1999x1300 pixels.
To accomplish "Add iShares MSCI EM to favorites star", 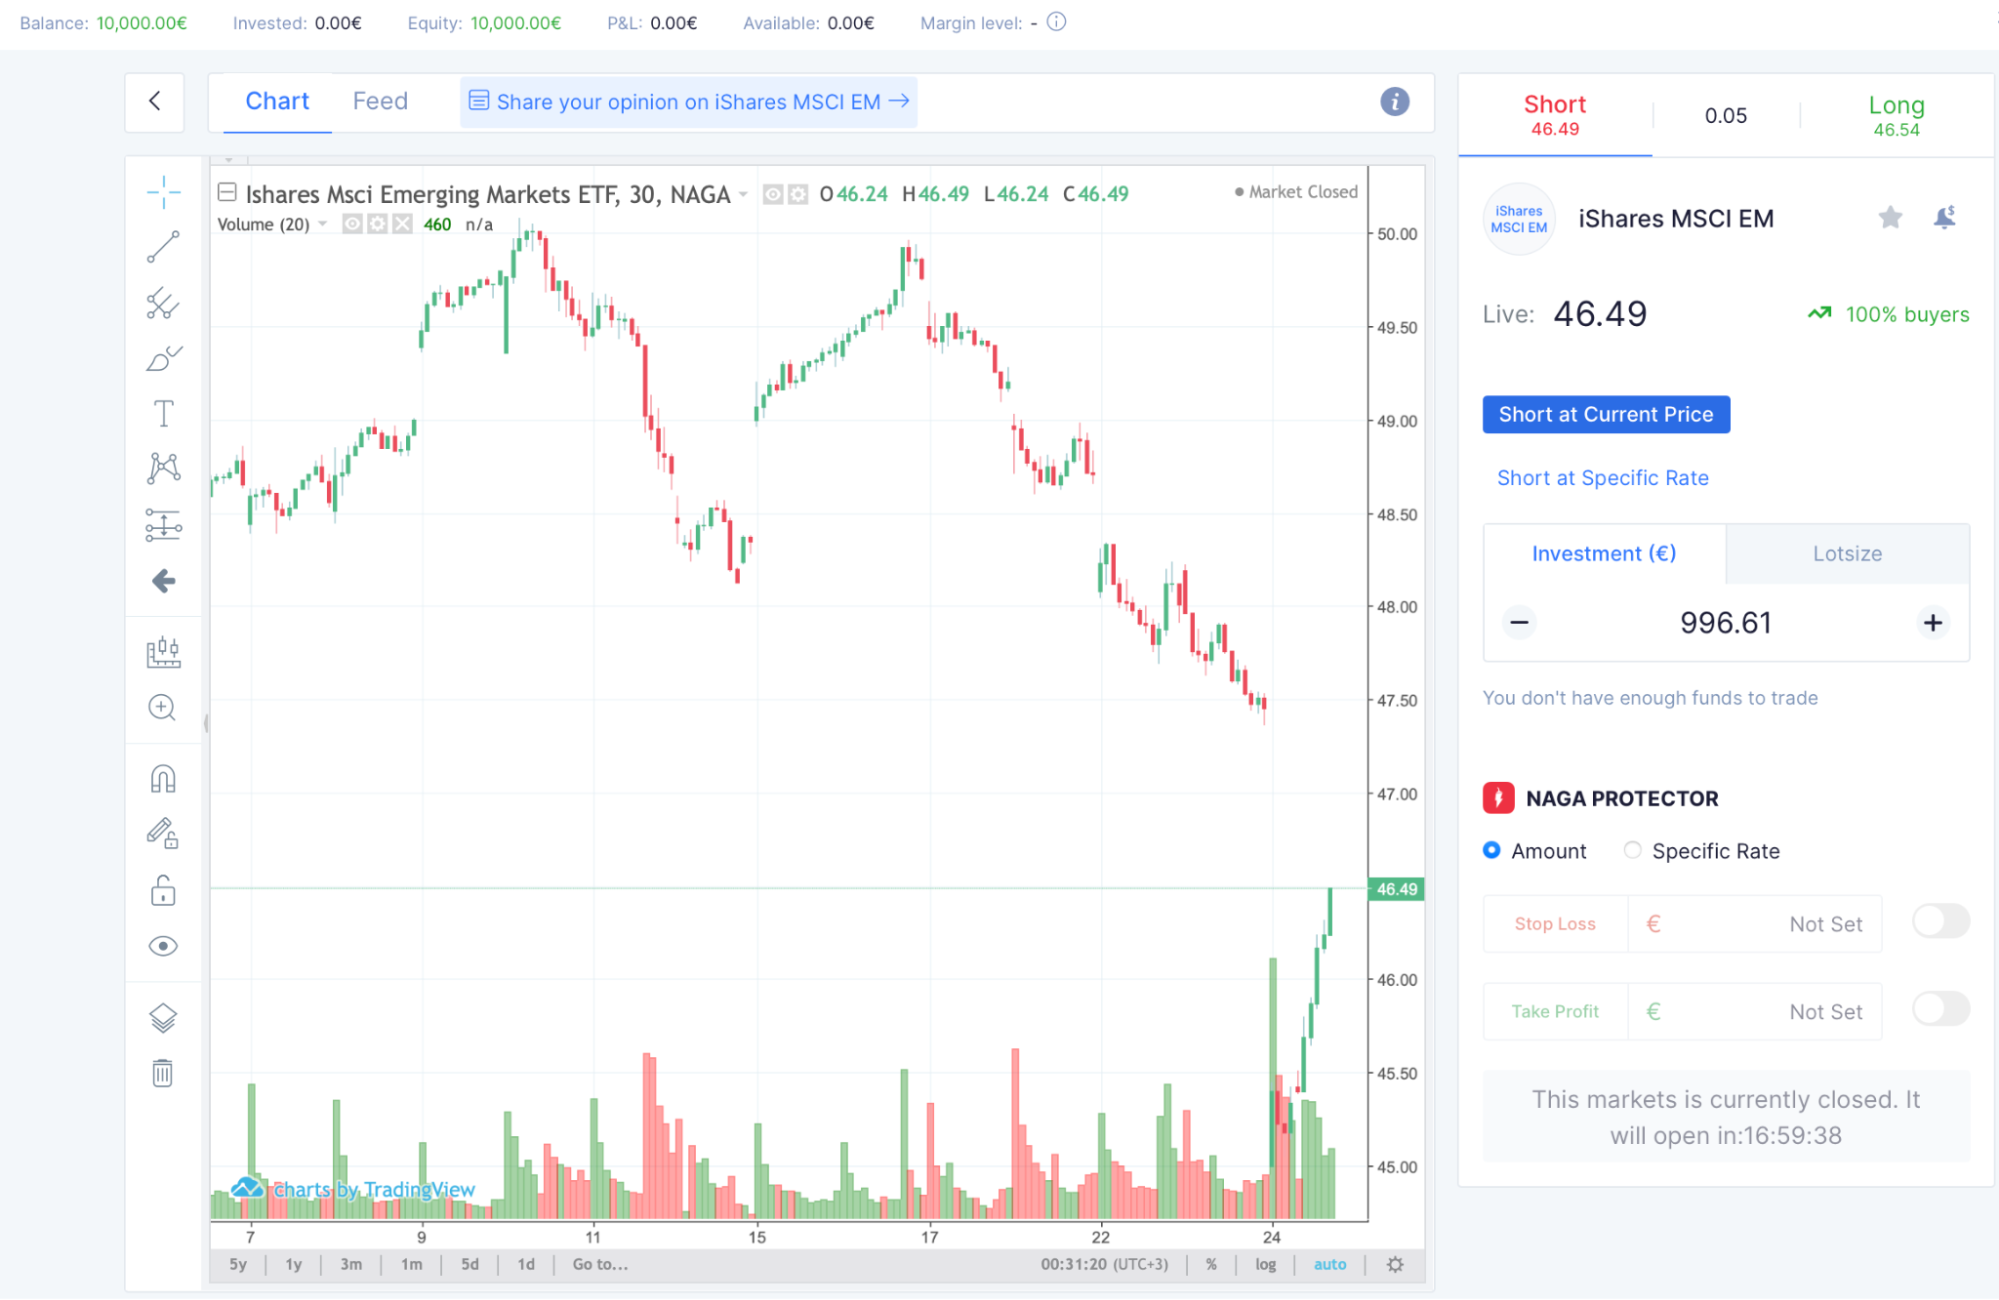I will 1889,217.
